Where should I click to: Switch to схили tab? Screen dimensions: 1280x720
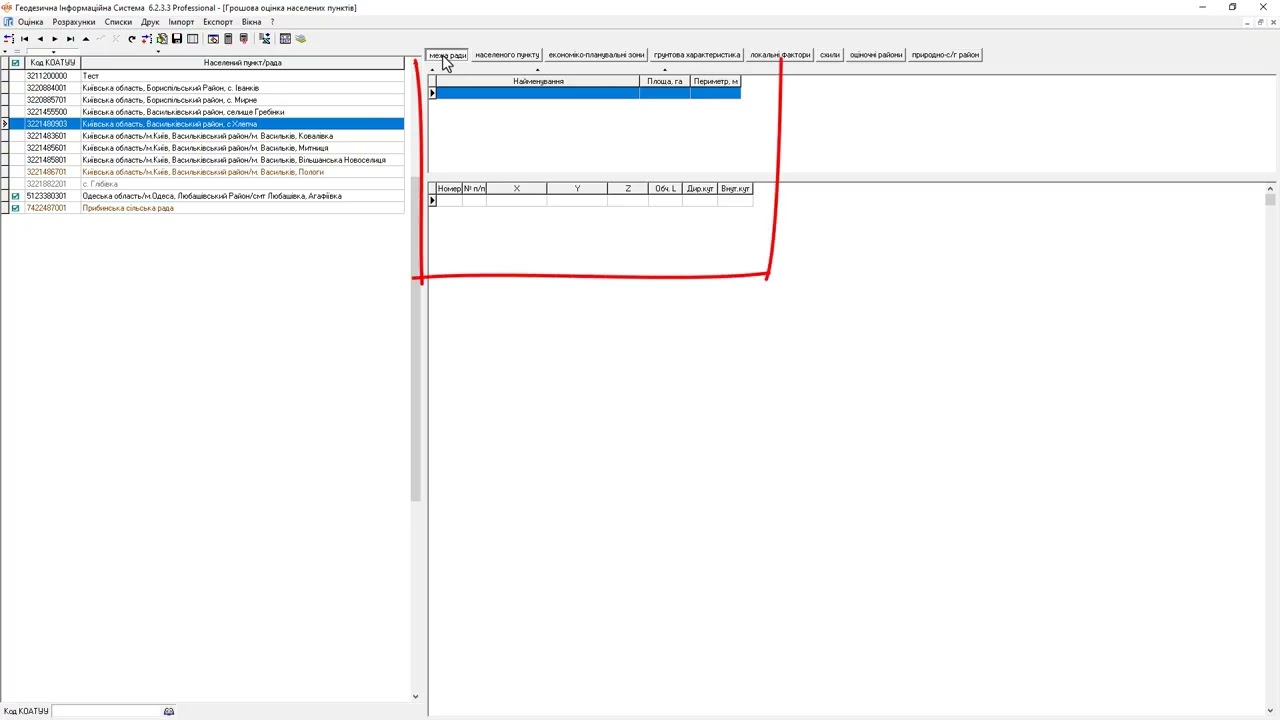click(x=830, y=55)
